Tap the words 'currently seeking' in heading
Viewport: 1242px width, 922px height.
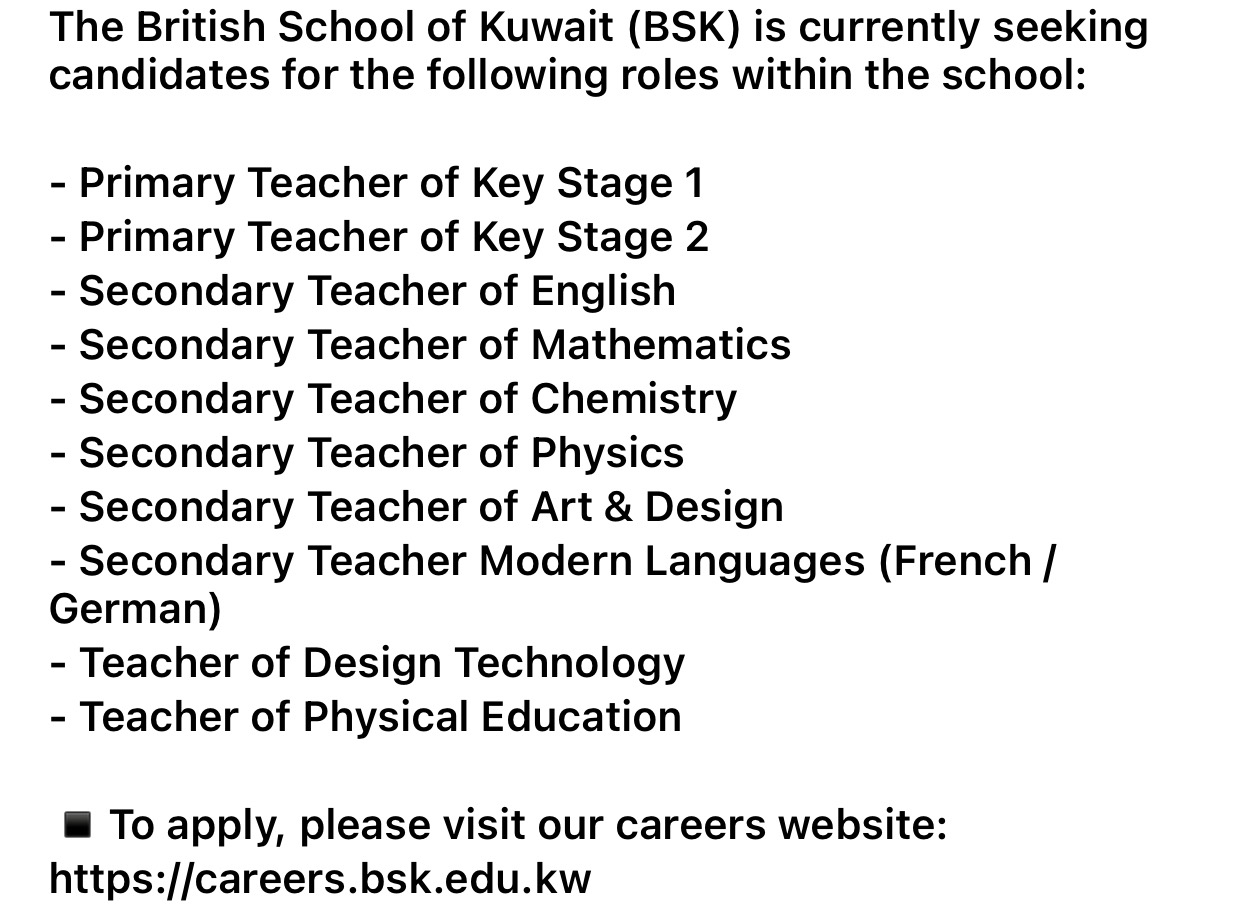point(973,27)
